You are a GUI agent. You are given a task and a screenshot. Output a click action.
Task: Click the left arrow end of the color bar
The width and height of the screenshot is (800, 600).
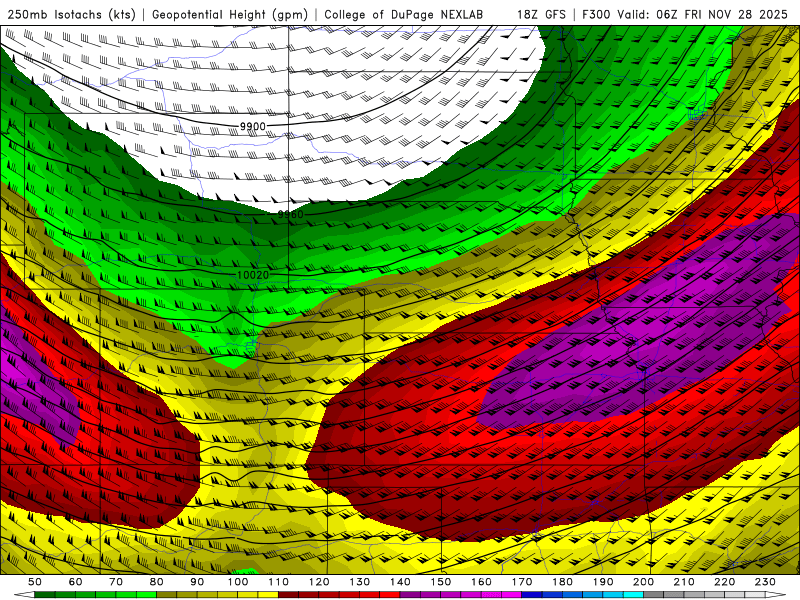pyautogui.click(x=24, y=594)
